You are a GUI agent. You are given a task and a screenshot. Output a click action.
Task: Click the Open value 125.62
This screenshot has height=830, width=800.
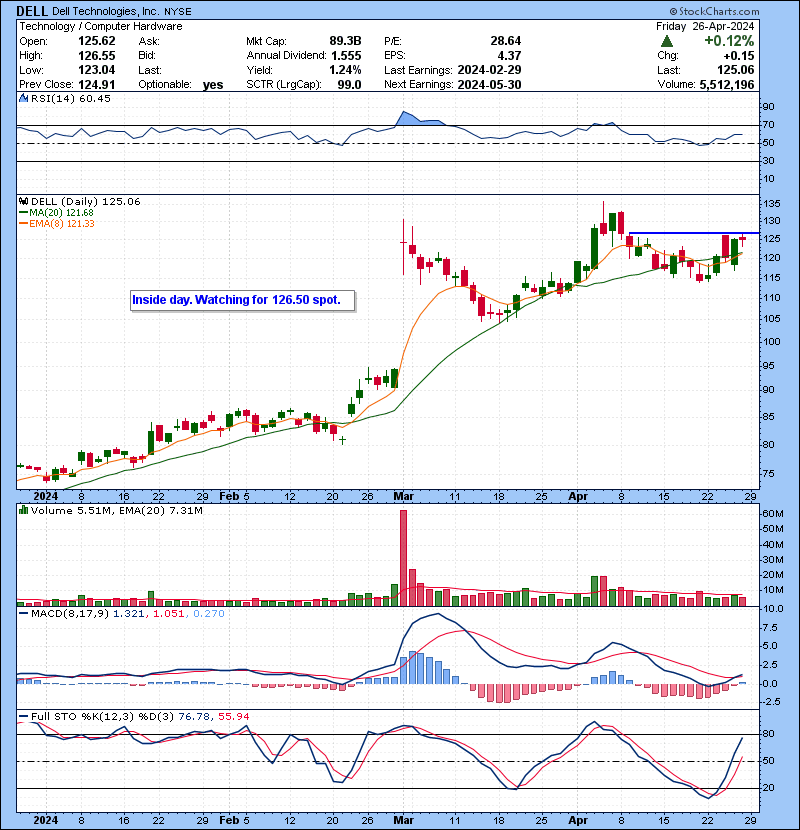pyautogui.click(x=96, y=41)
